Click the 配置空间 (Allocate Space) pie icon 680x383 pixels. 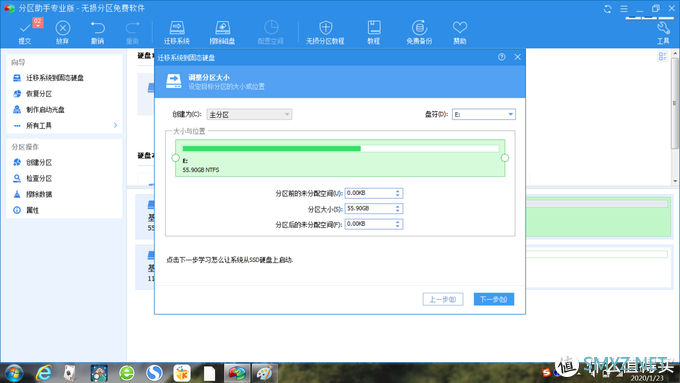pyautogui.click(x=271, y=28)
